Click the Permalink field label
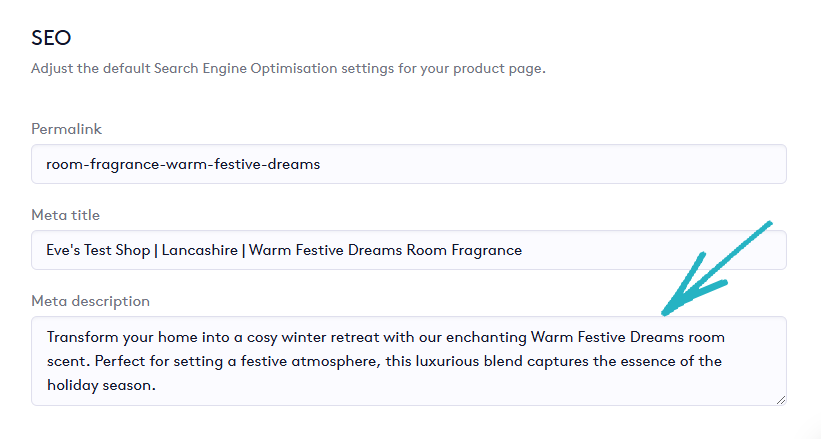Viewport: 821px width, 439px height. (66, 129)
